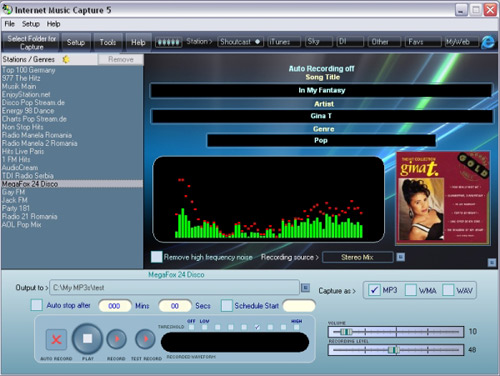This screenshot has height=376, width=500.
Task: Select station AOL Pop Mix
Action: pyautogui.click(x=72, y=225)
